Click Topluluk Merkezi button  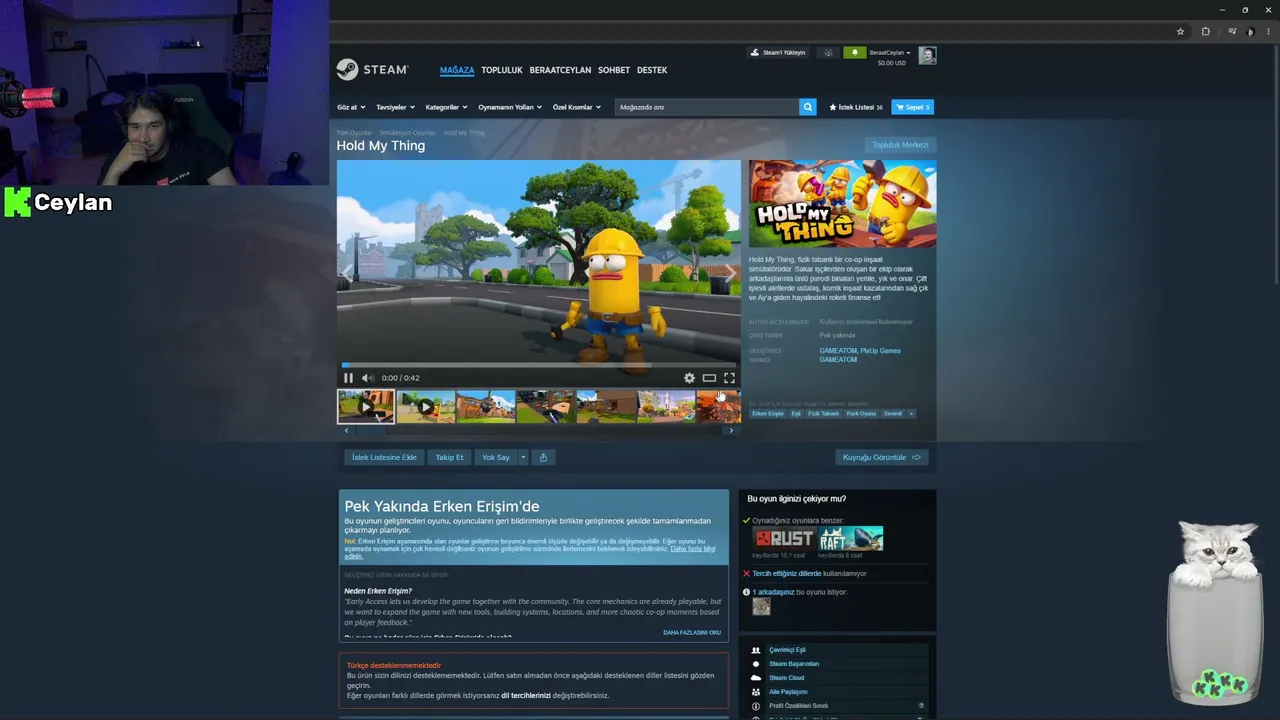point(900,145)
